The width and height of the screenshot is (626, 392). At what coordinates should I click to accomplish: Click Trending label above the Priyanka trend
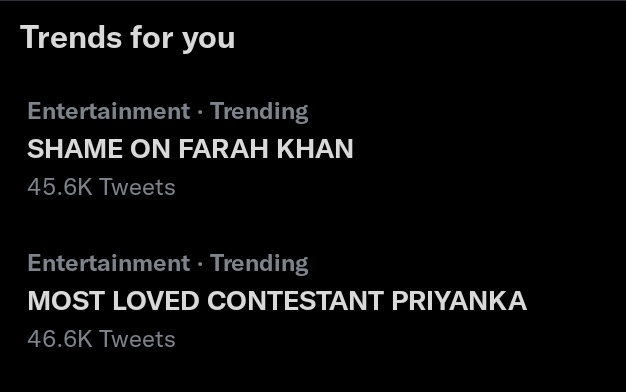point(259,263)
